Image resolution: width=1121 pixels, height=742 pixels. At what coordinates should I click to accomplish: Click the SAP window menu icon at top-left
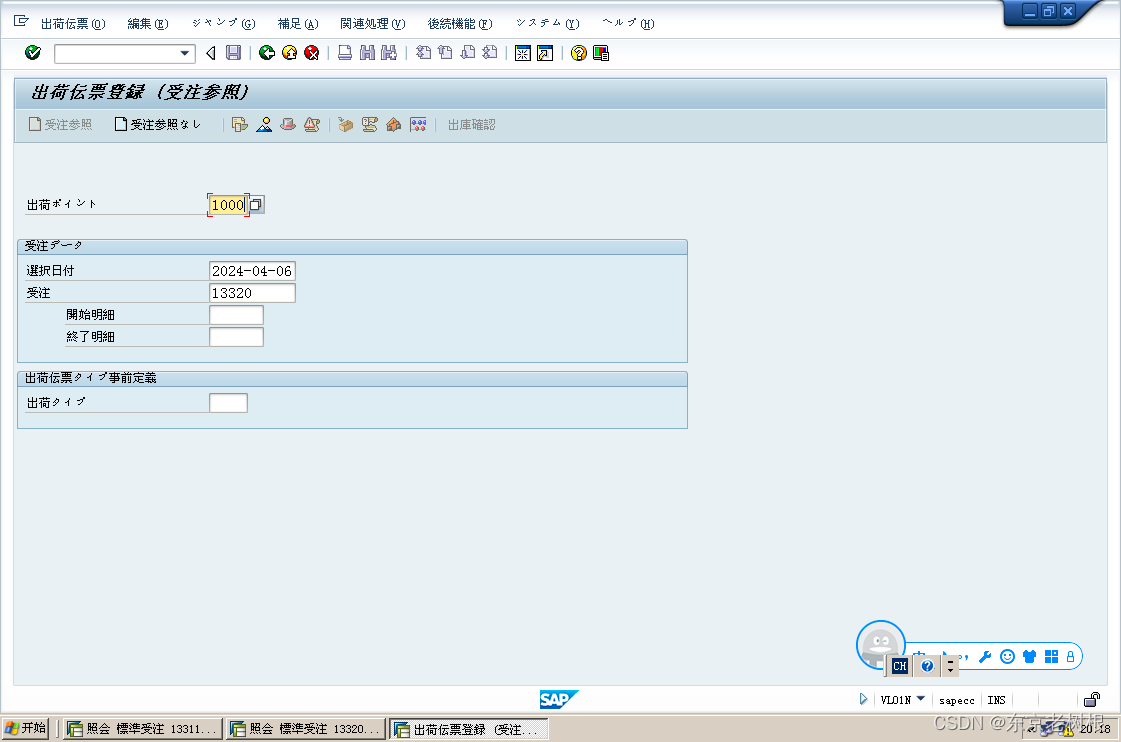click(x=21, y=21)
